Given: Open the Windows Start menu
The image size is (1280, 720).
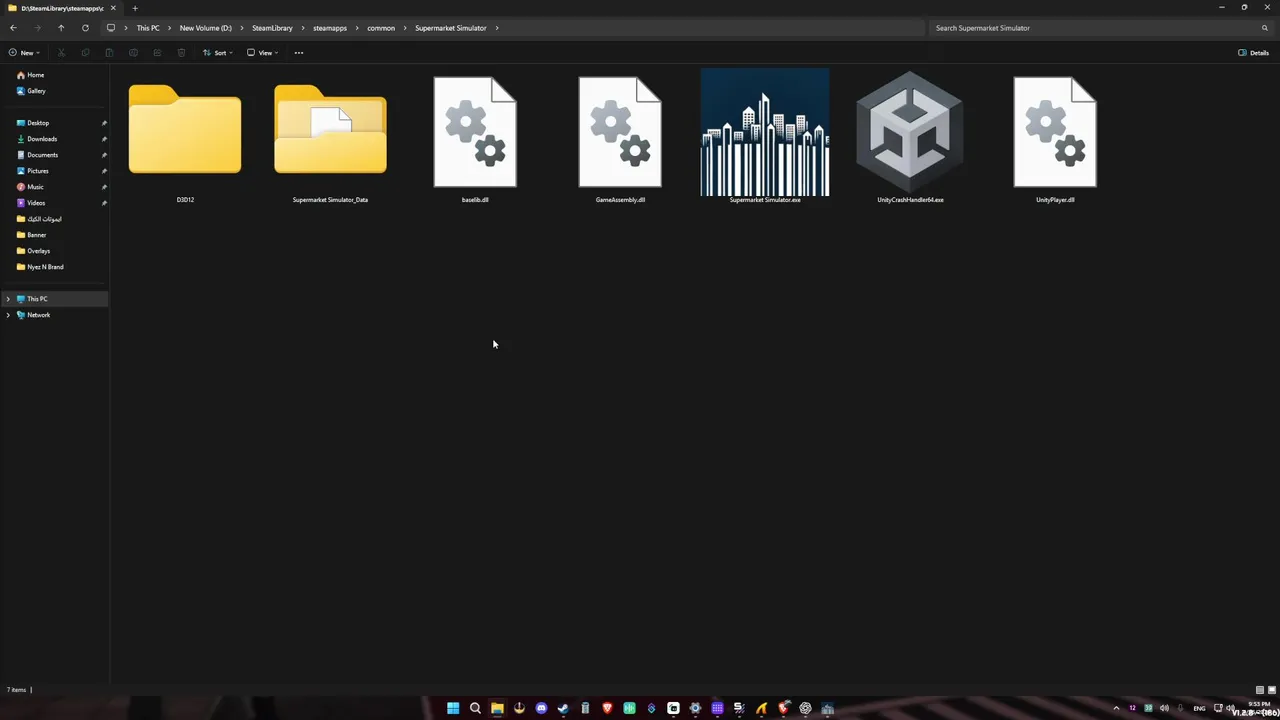Looking at the screenshot, I should [453, 708].
